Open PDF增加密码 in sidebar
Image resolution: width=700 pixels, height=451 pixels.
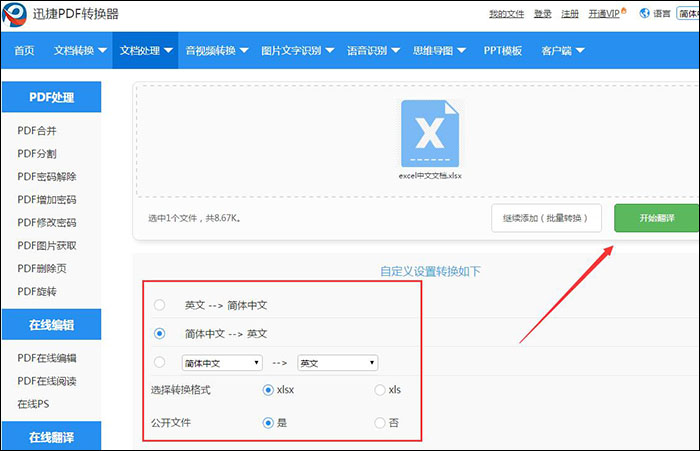point(47,200)
